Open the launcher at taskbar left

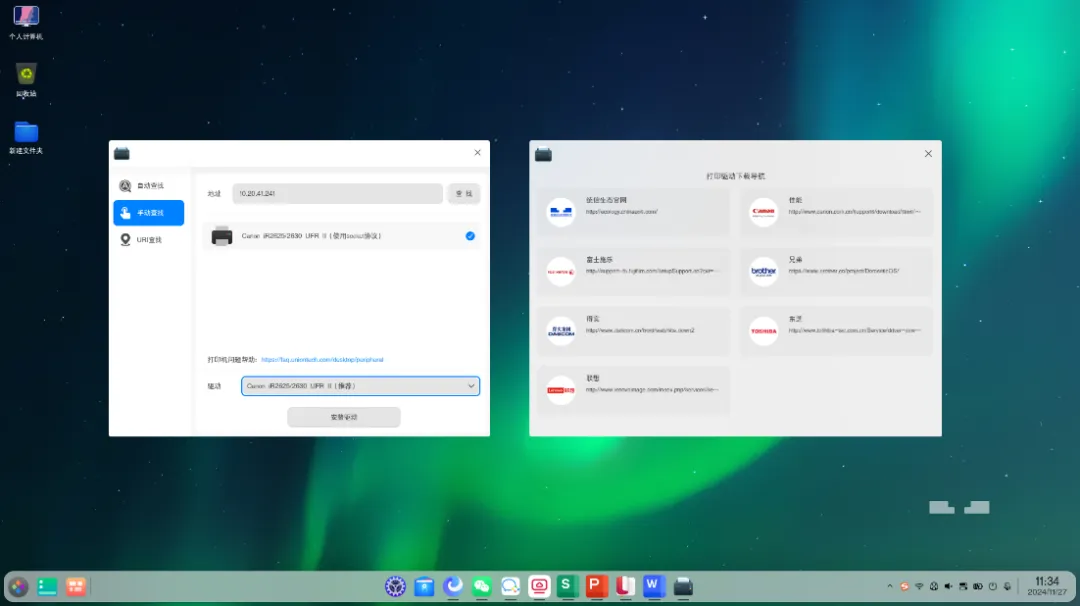[x=19, y=587]
